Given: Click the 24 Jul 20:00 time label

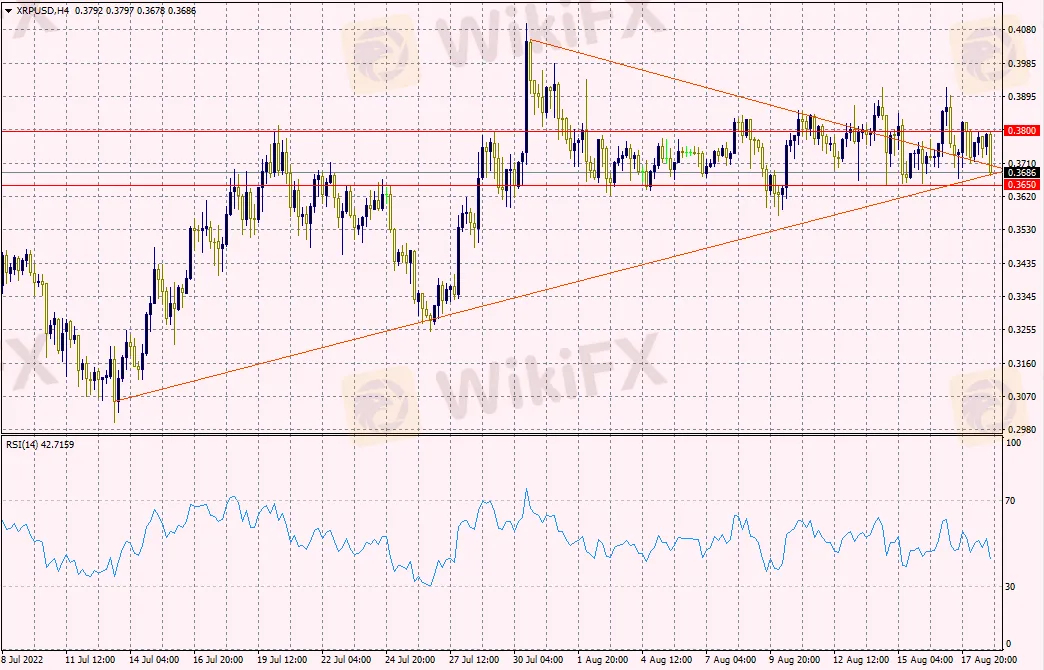Looking at the screenshot, I should coord(409,659).
